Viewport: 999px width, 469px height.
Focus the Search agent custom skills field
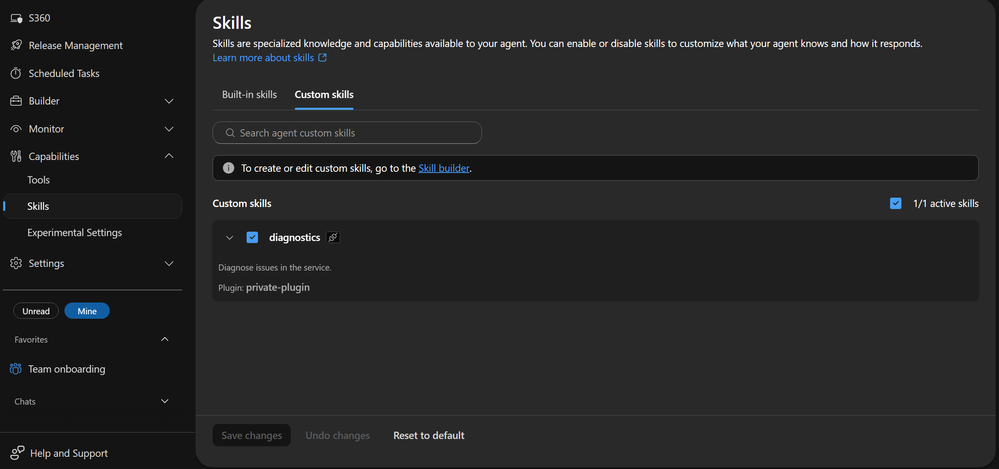347,133
